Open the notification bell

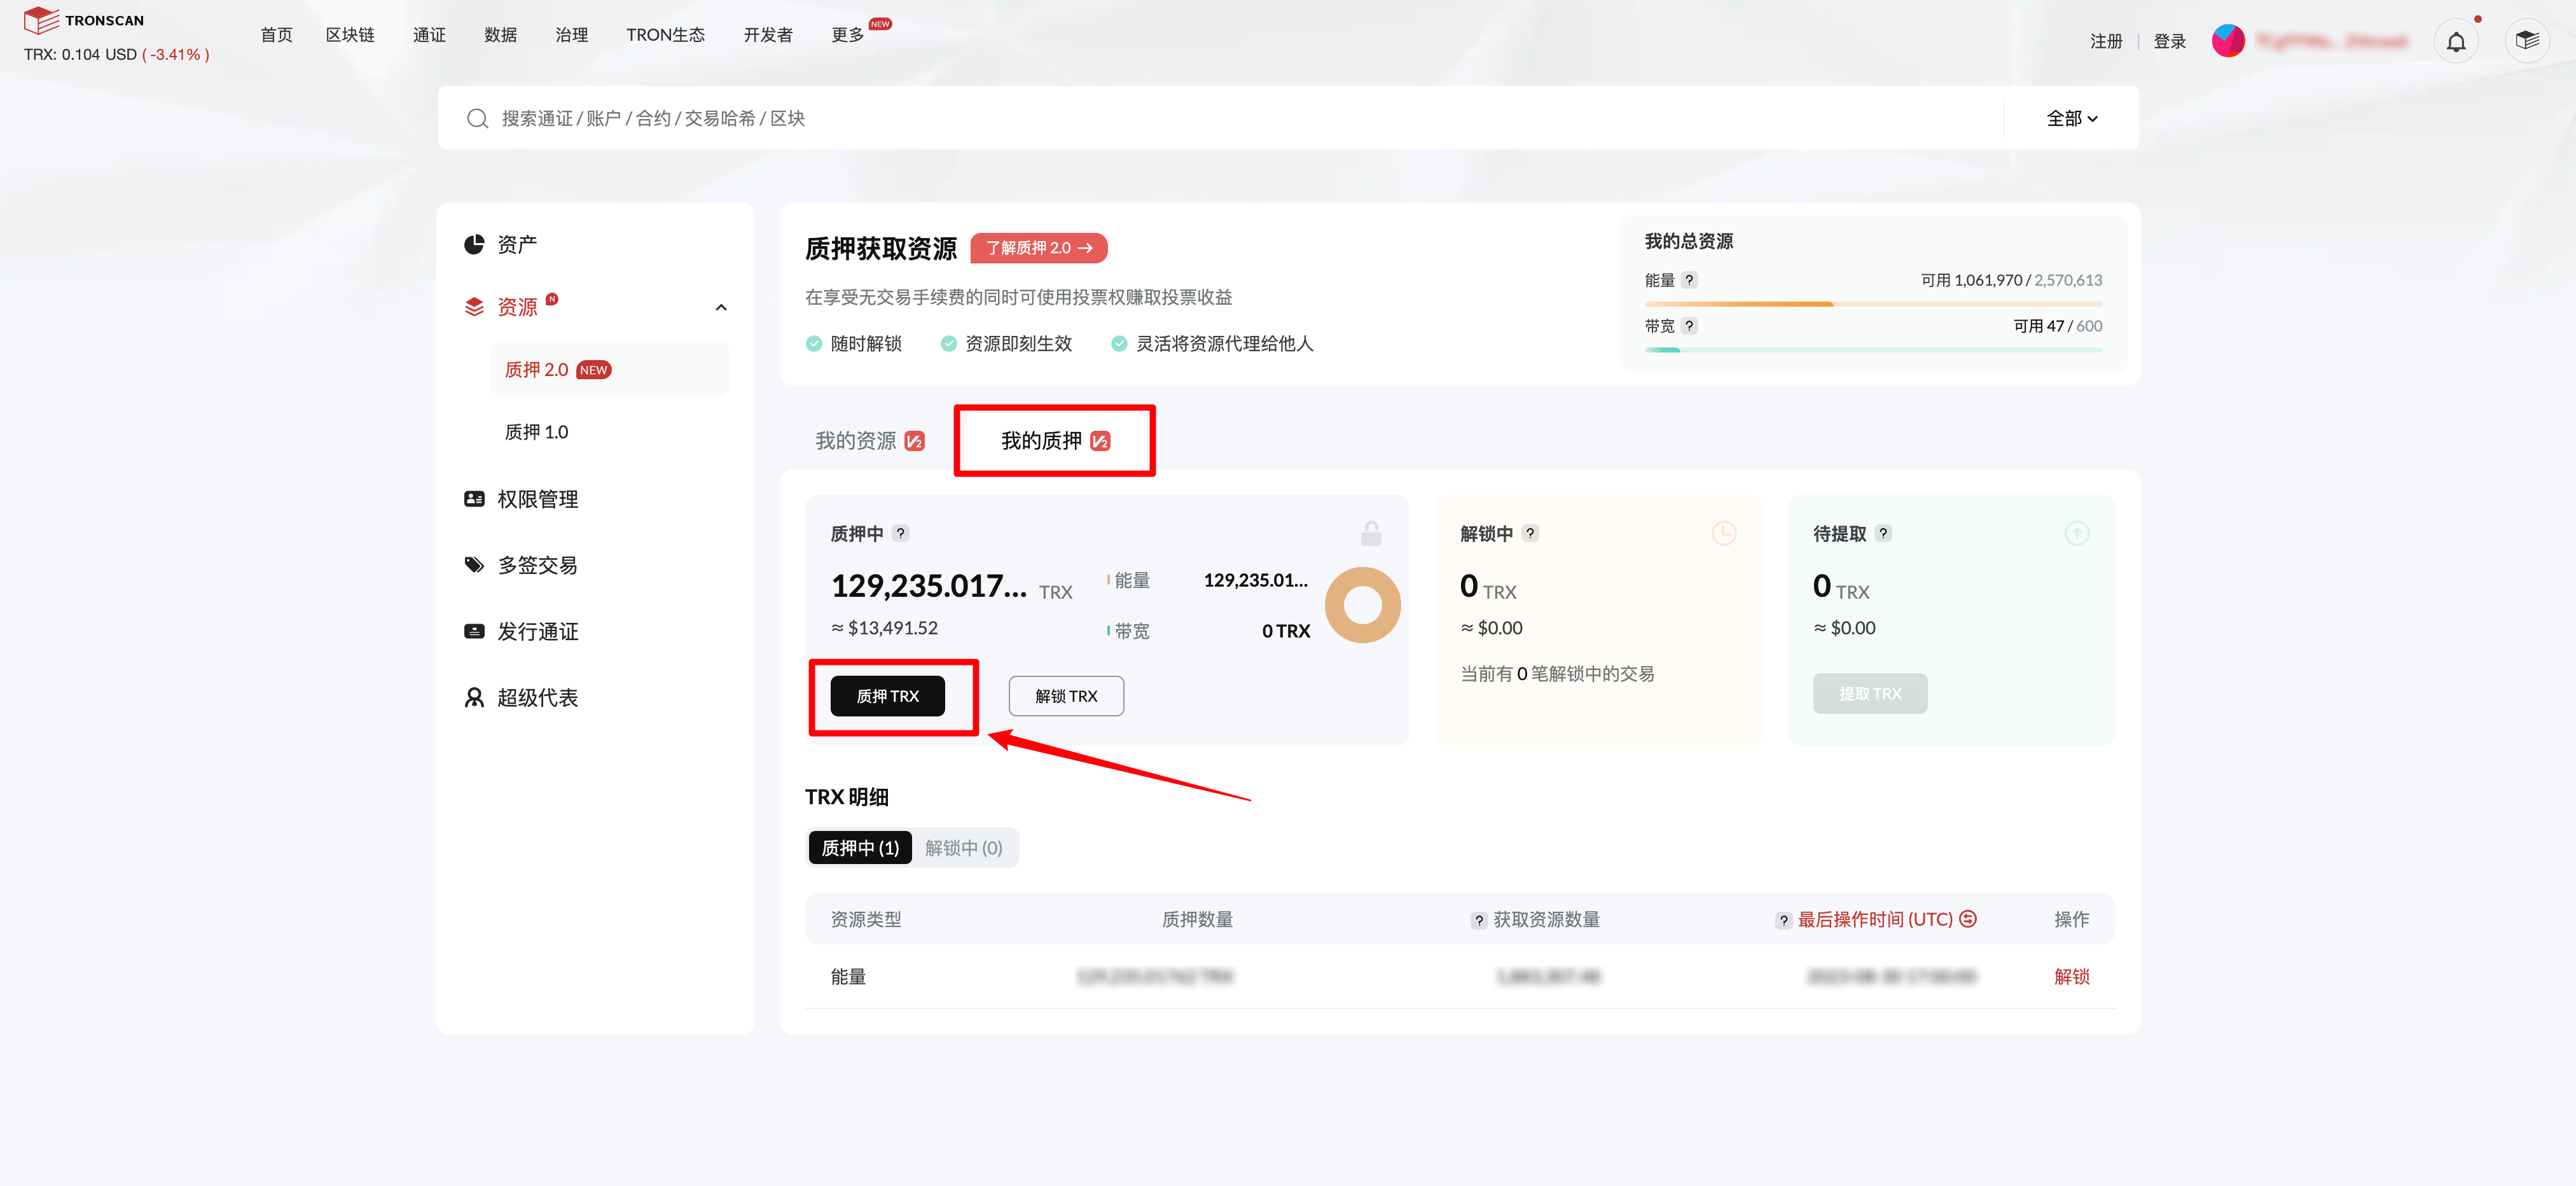[x=2456, y=40]
